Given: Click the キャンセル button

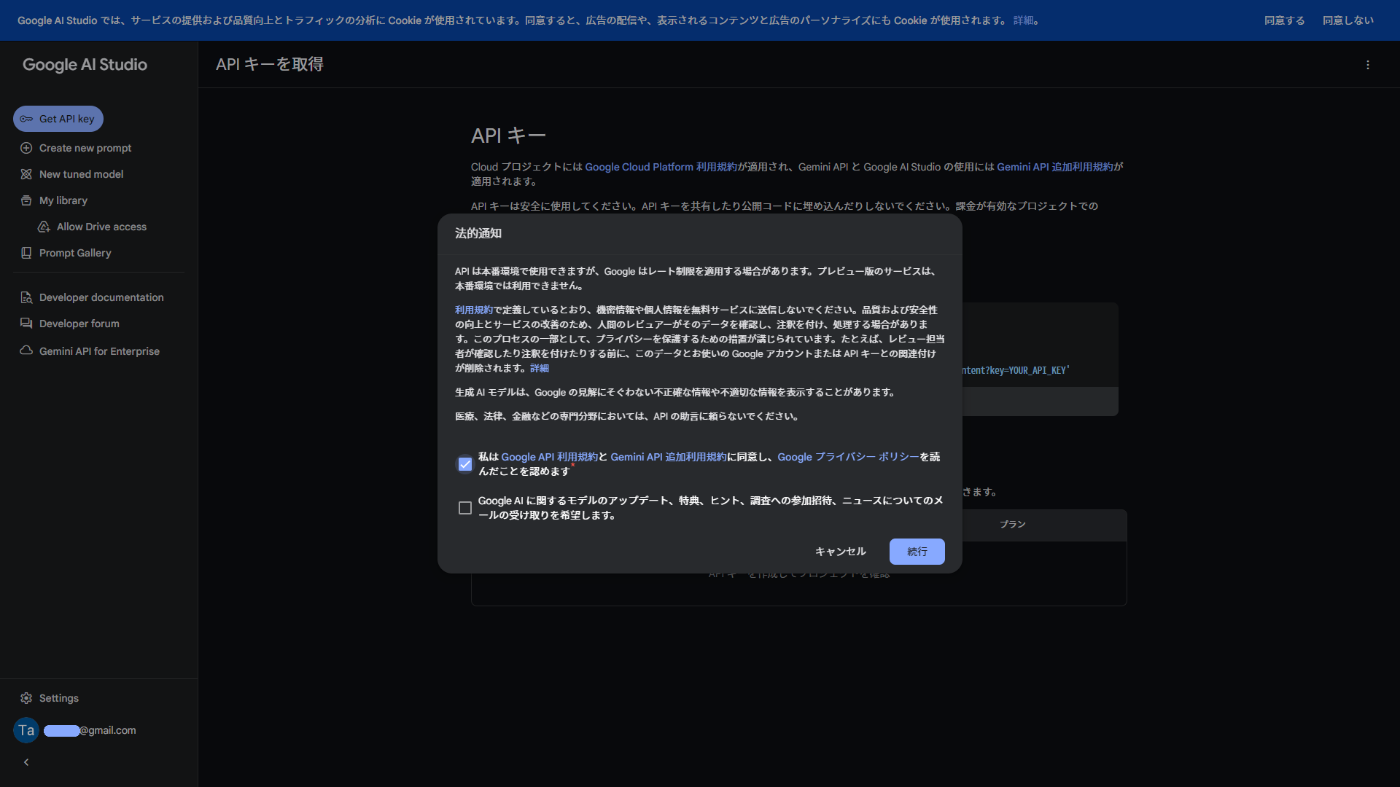Looking at the screenshot, I should pos(840,552).
